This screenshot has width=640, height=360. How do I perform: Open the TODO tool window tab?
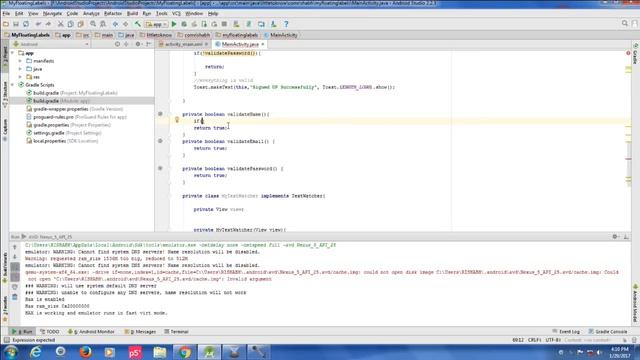[50, 331]
